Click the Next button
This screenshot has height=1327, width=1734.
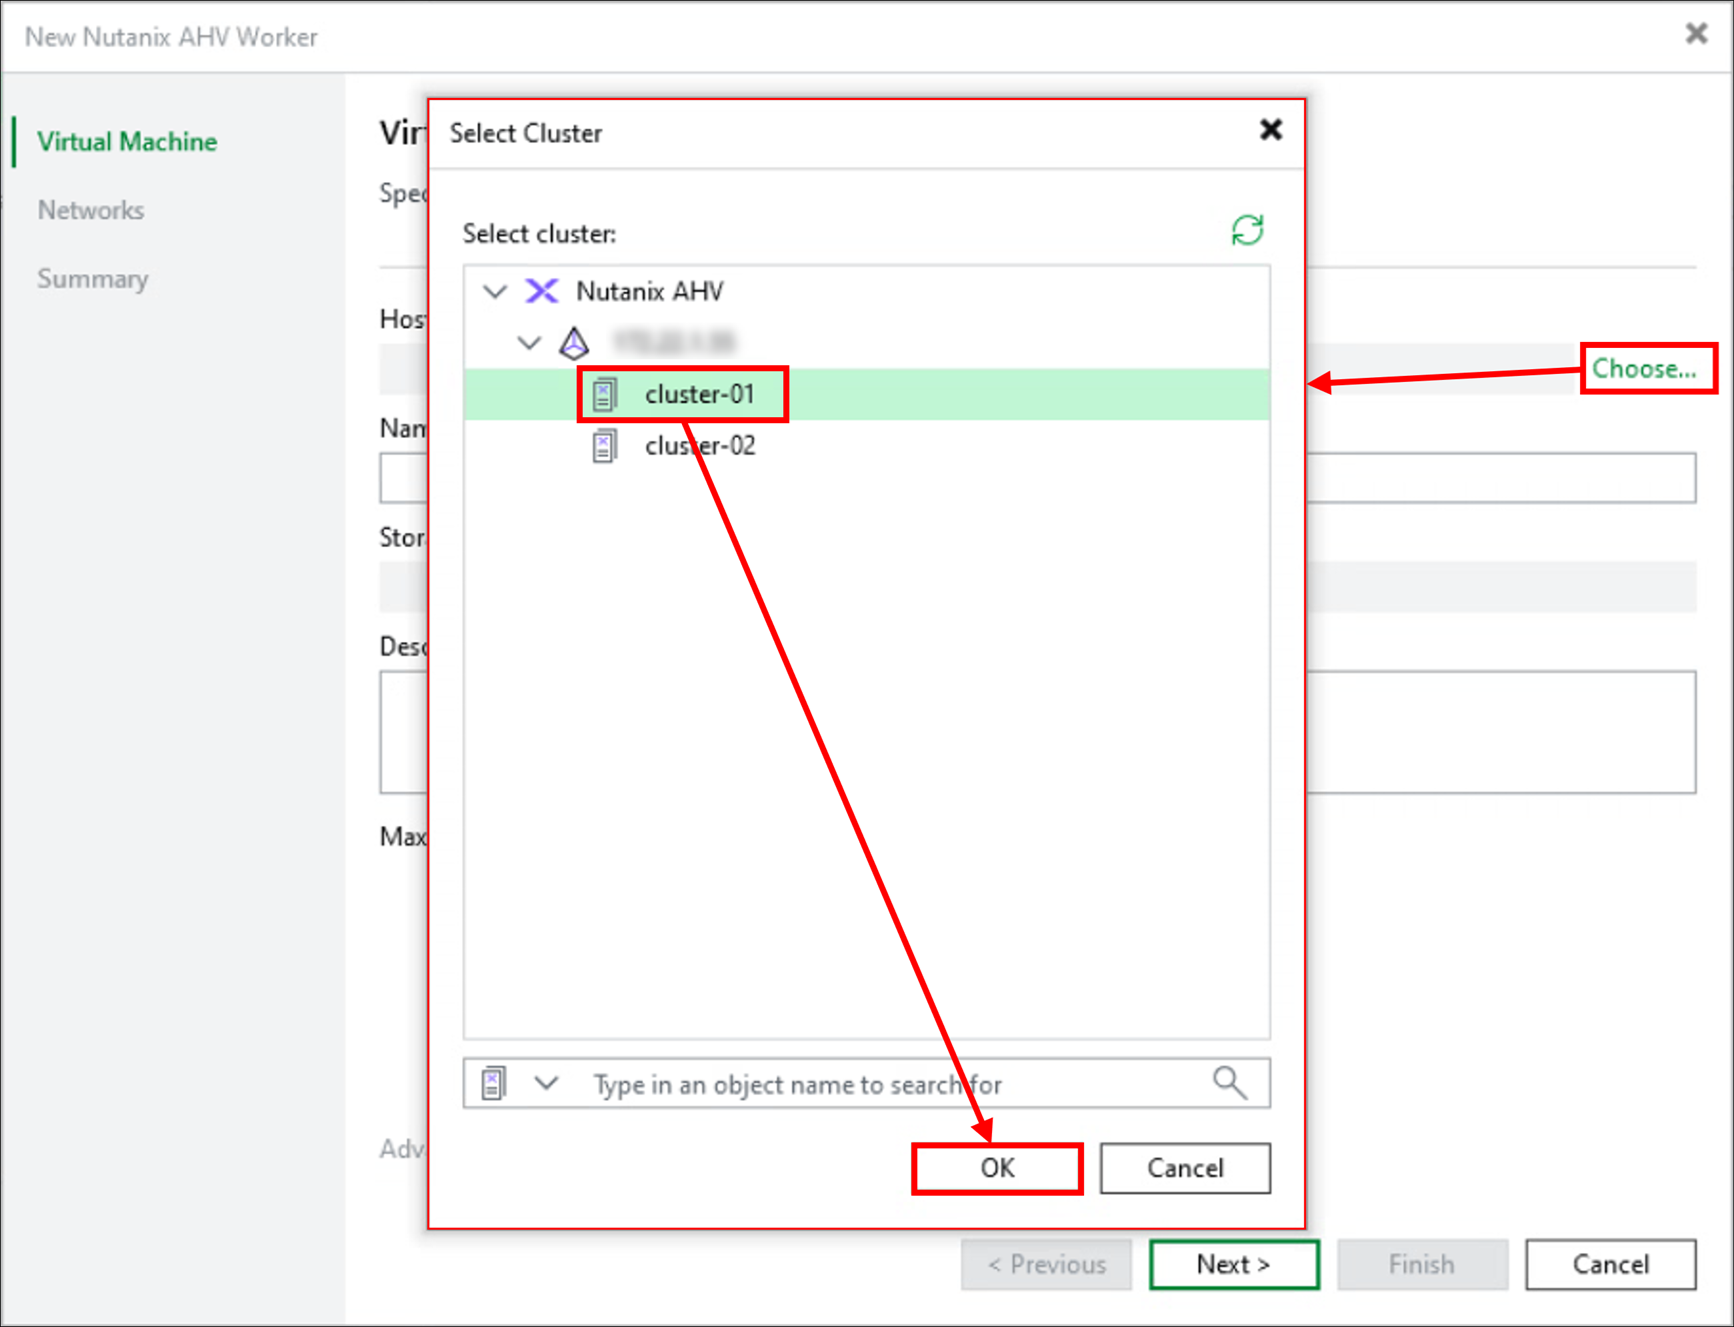(x=1233, y=1264)
